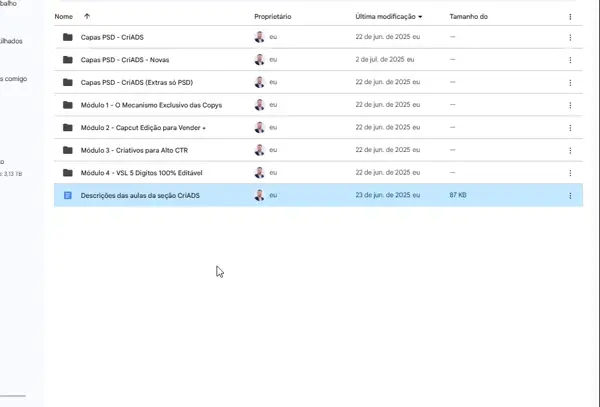Viewport: 600px width, 407px height.
Task: Open column header more options menu
Action: (x=570, y=17)
